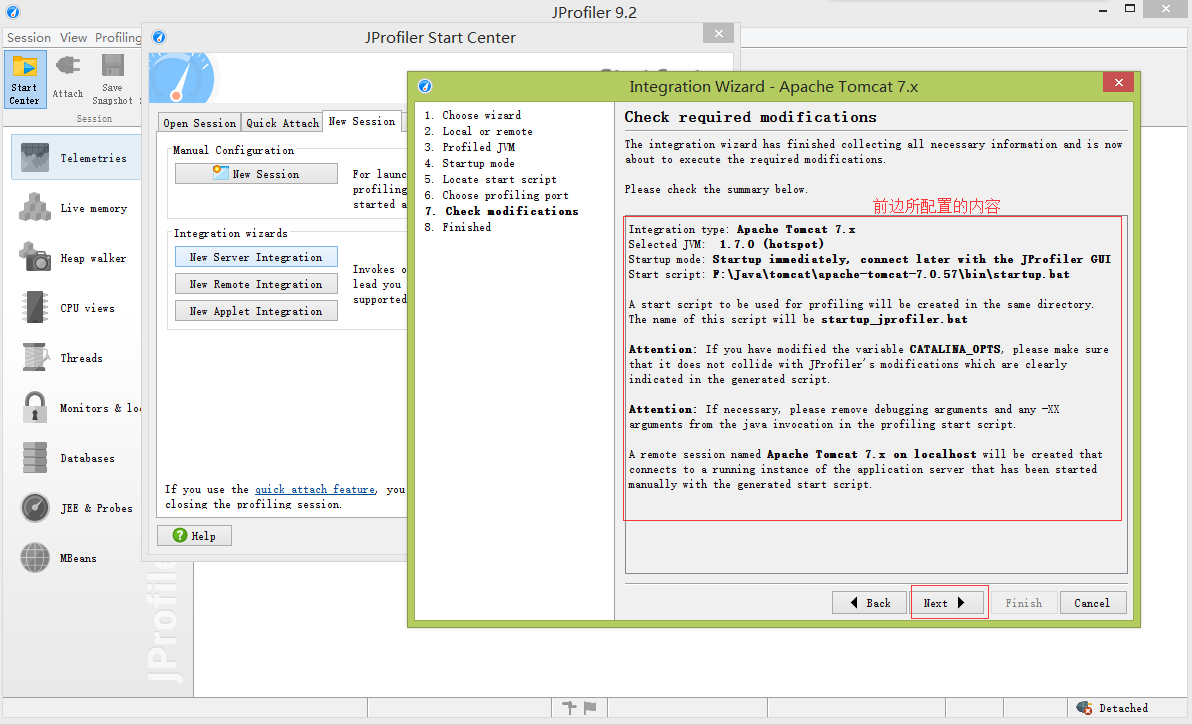Close the JProfiler Start Center window
The image size is (1192, 725).
[x=718, y=33]
